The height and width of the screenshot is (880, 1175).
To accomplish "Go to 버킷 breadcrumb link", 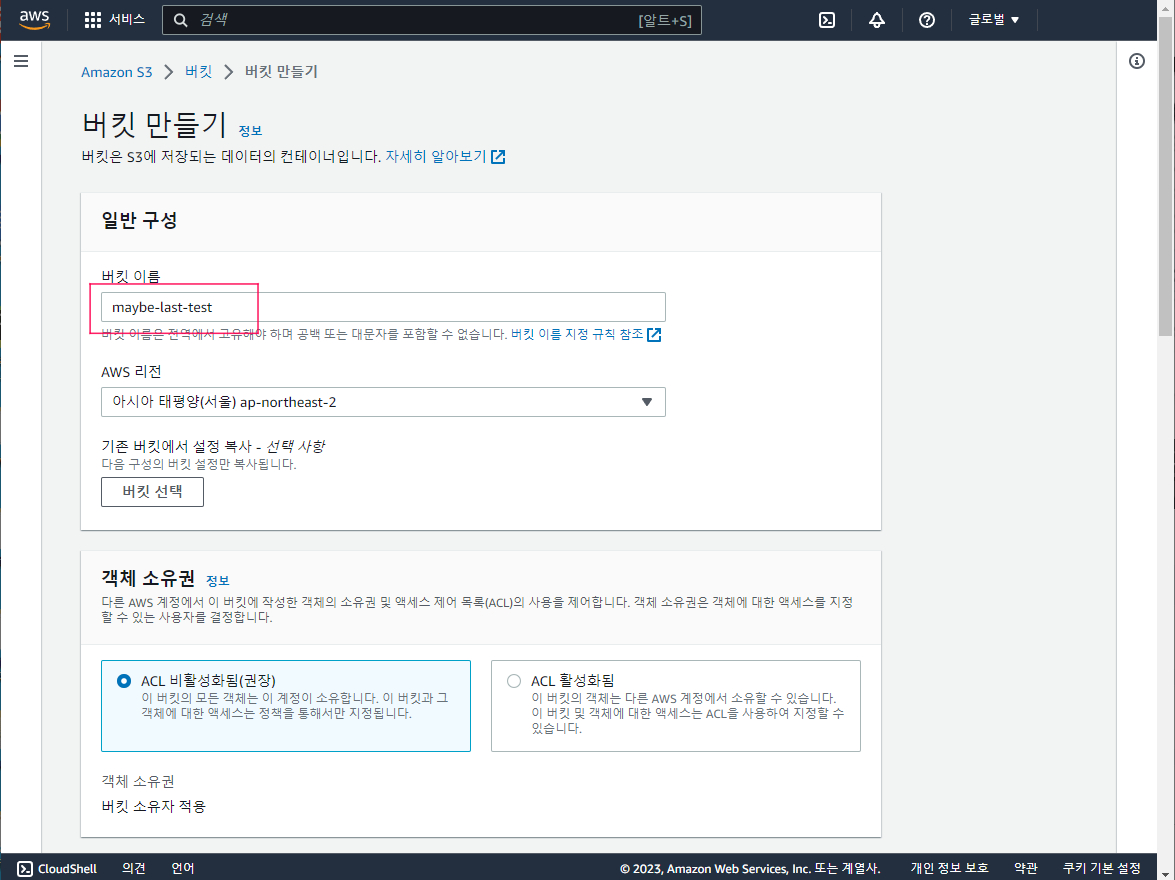I will point(199,72).
